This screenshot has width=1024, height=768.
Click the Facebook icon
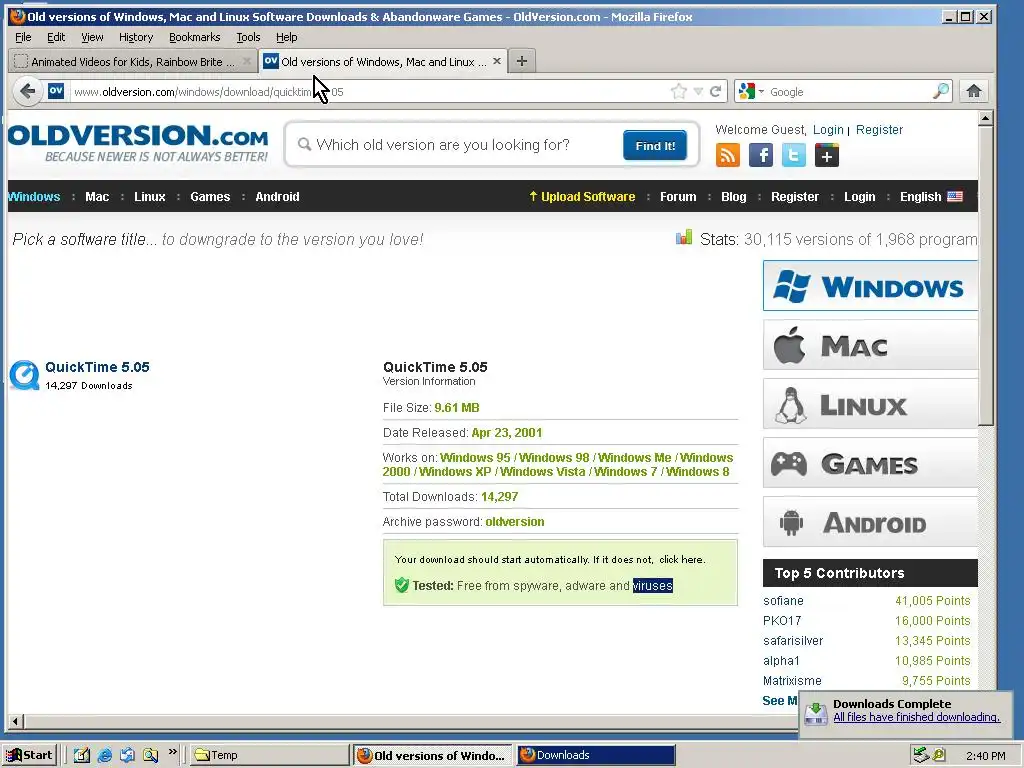click(x=761, y=155)
